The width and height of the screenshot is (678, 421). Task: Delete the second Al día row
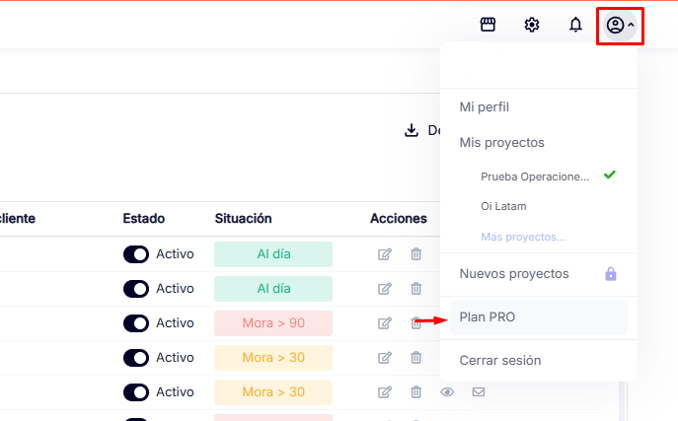(x=416, y=288)
